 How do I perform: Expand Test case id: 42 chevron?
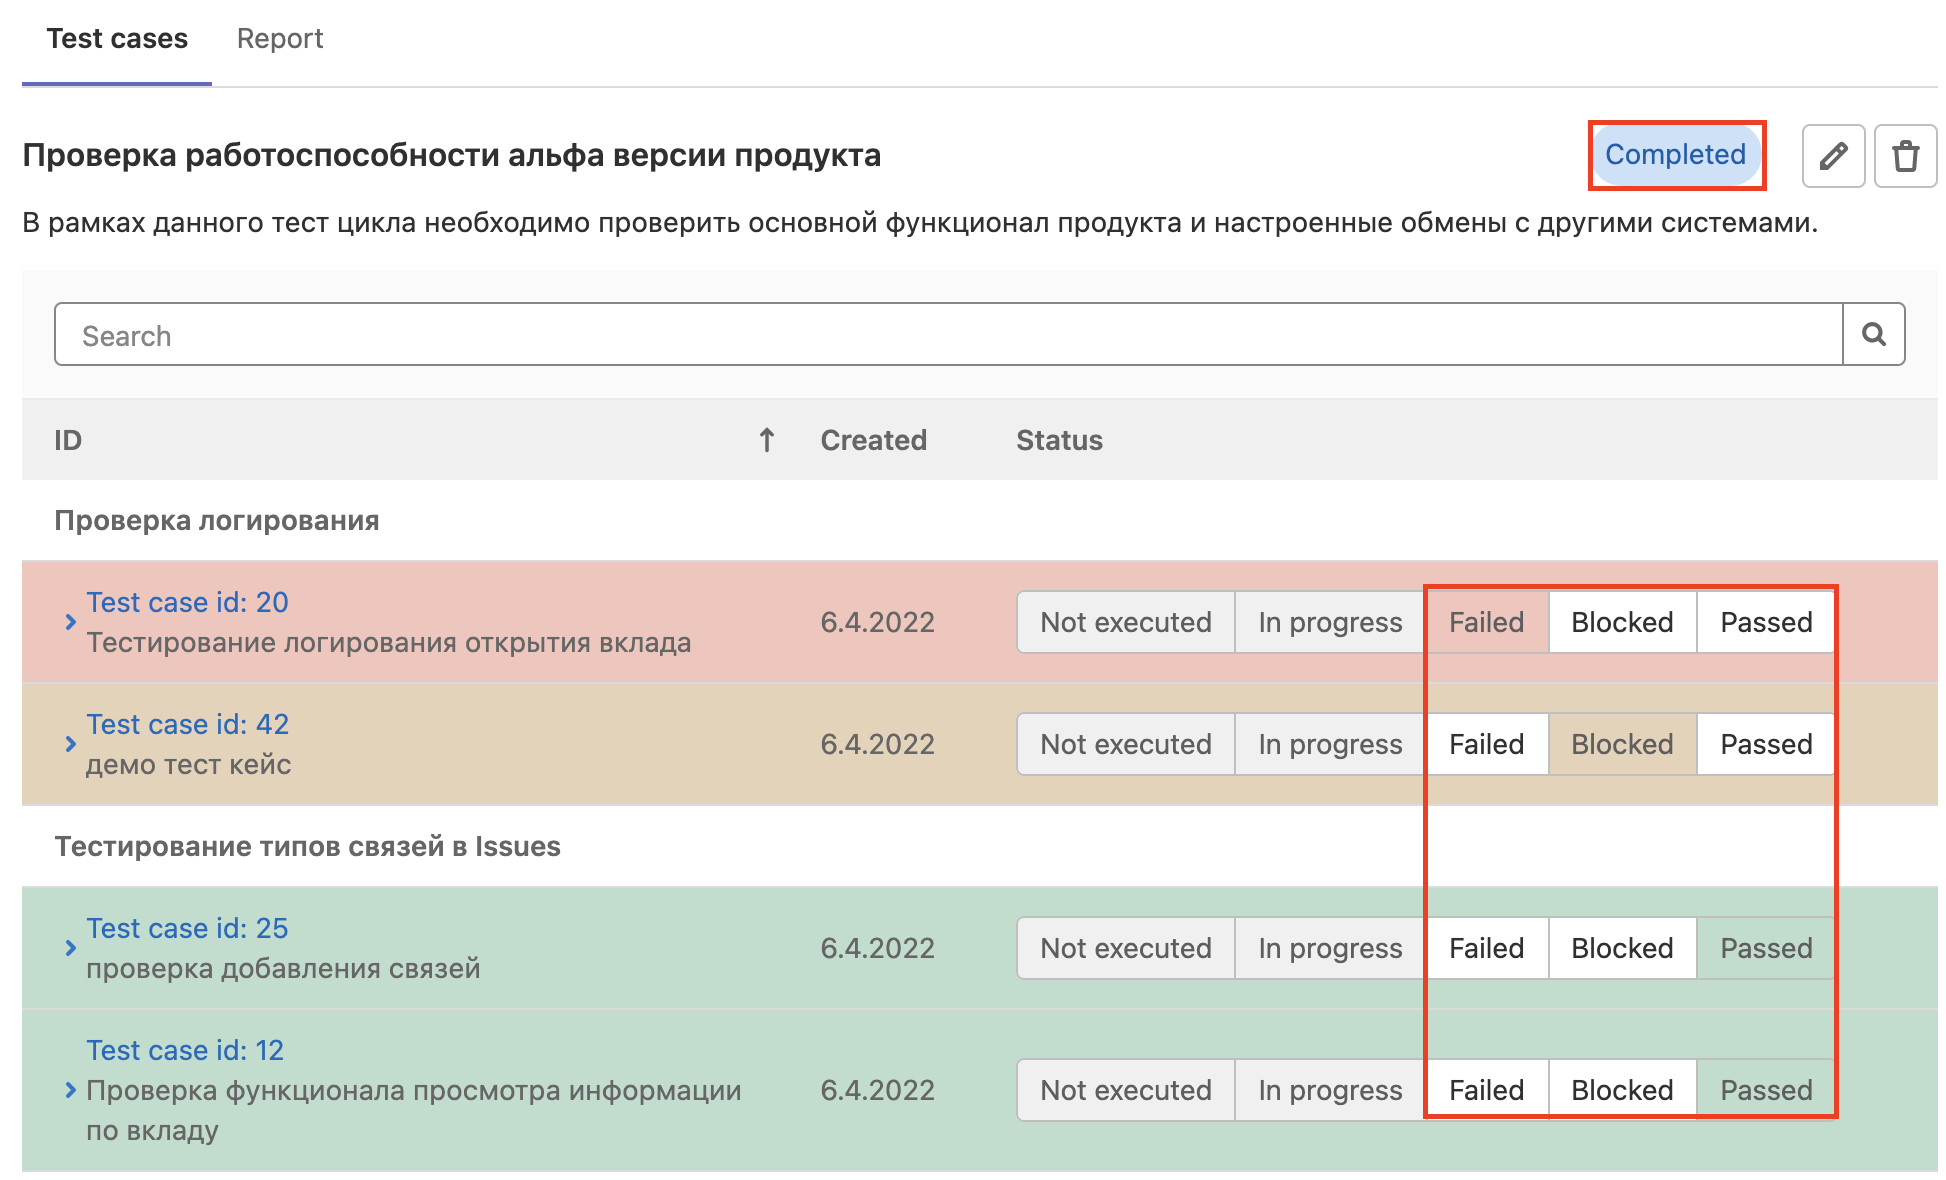click(x=70, y=744)
